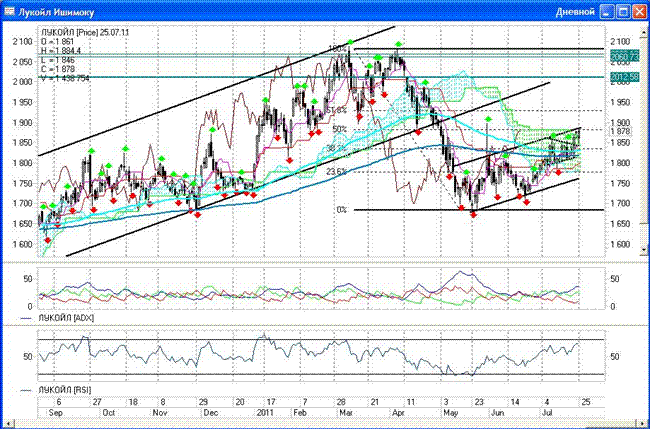Click the day label '25' on date axis
Image resolution: width=650 pixels, height=429 pixels.
[x=586, y=402]
